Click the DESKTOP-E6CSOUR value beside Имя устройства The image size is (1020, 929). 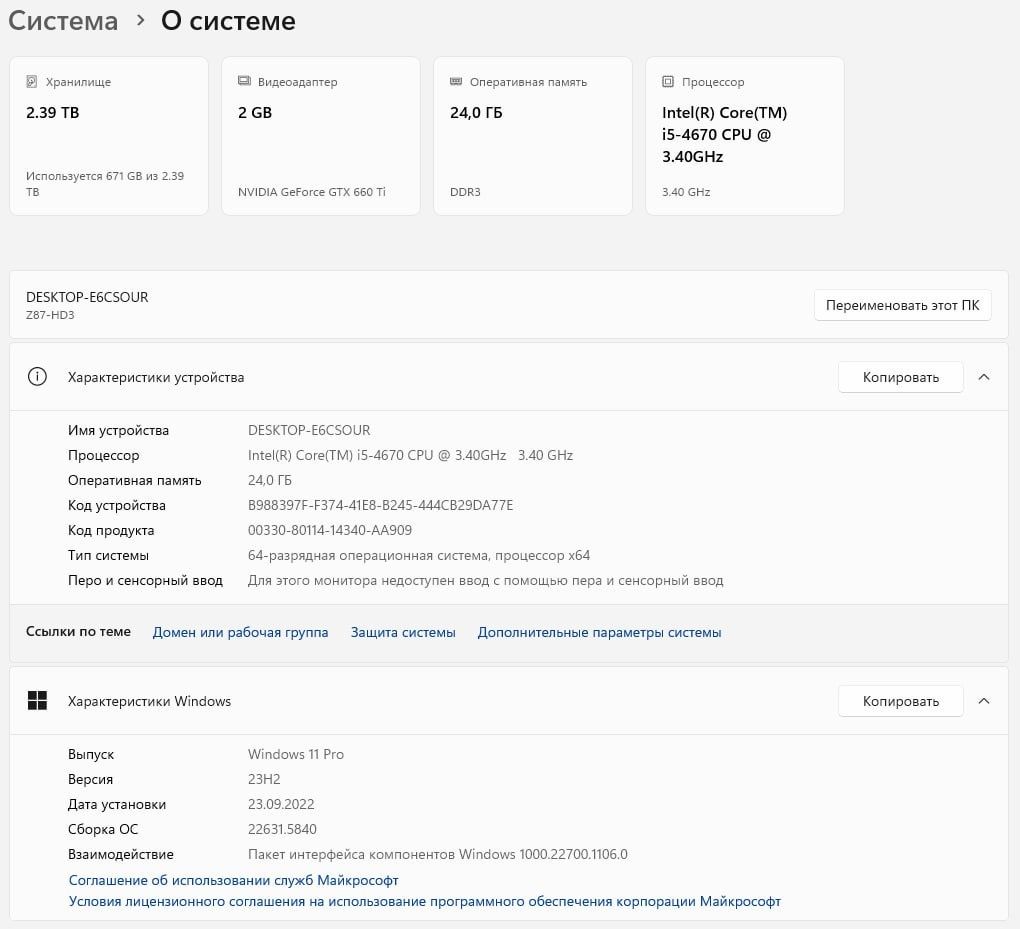coord(309,430)
